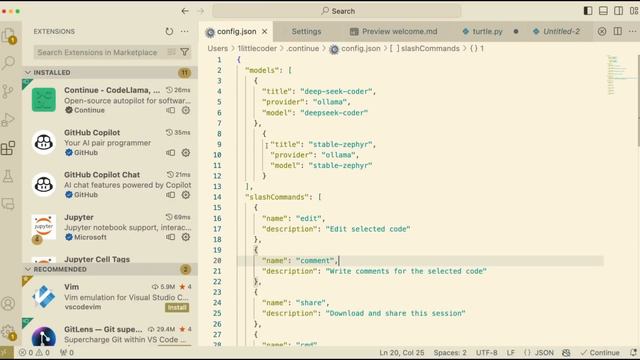640x360 pixels.
Task: Open the Manage gear in activity bar
Action: pyautogui.click(x=8, y=331)
